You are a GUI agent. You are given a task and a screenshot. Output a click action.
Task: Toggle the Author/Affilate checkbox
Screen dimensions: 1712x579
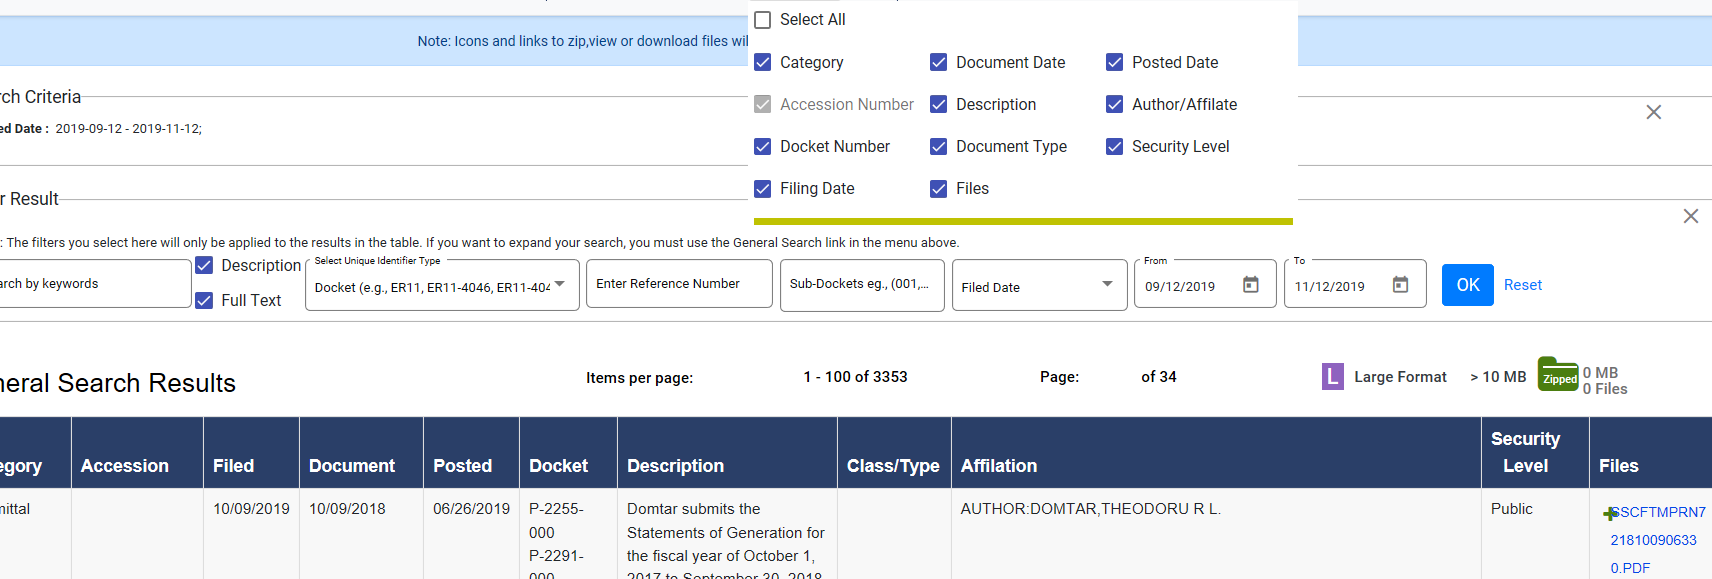[1115, 104]
